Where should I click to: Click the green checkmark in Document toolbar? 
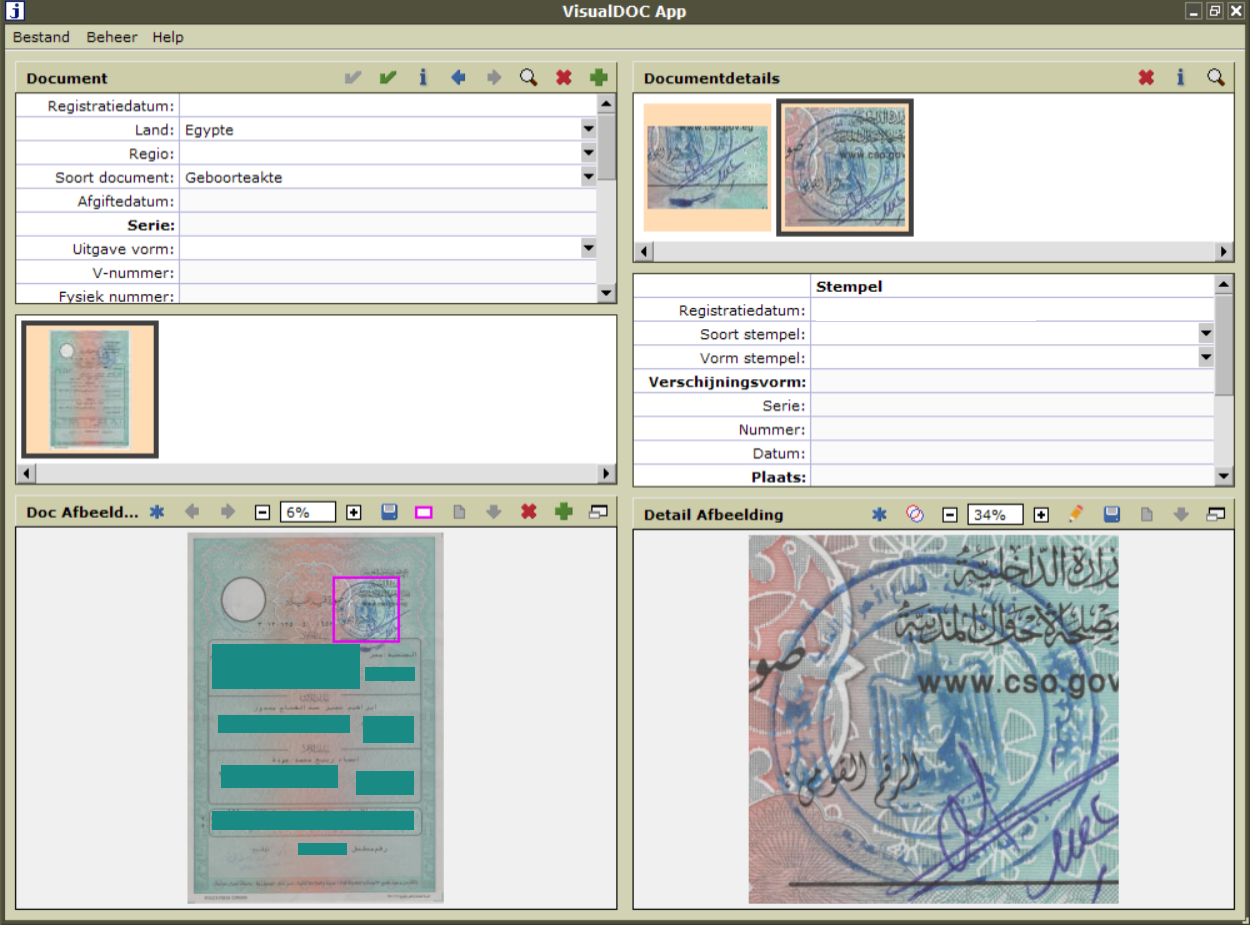click(x=388, y=78)
